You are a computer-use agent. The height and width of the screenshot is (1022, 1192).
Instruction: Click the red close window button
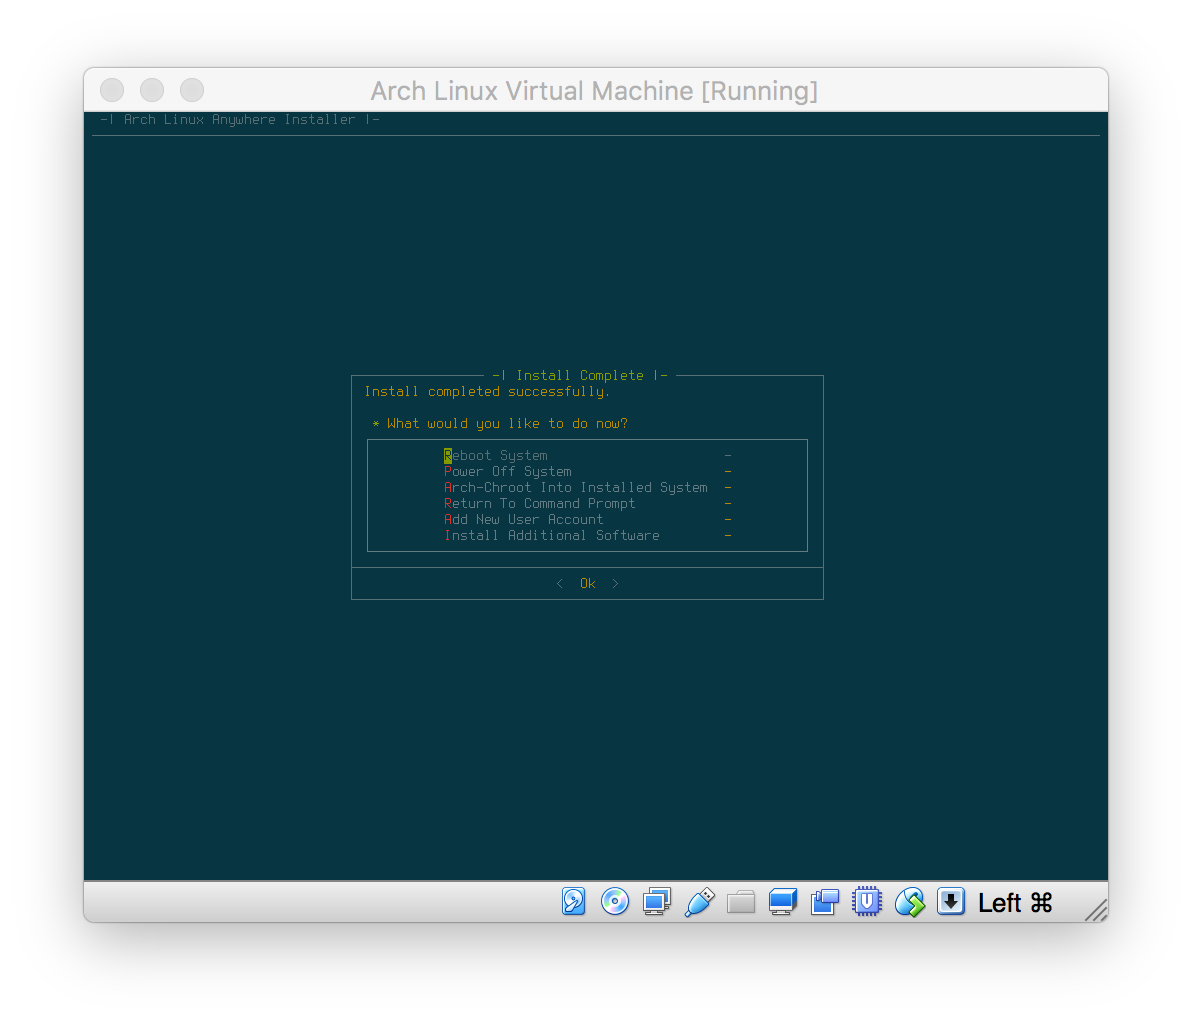point(112,90)
